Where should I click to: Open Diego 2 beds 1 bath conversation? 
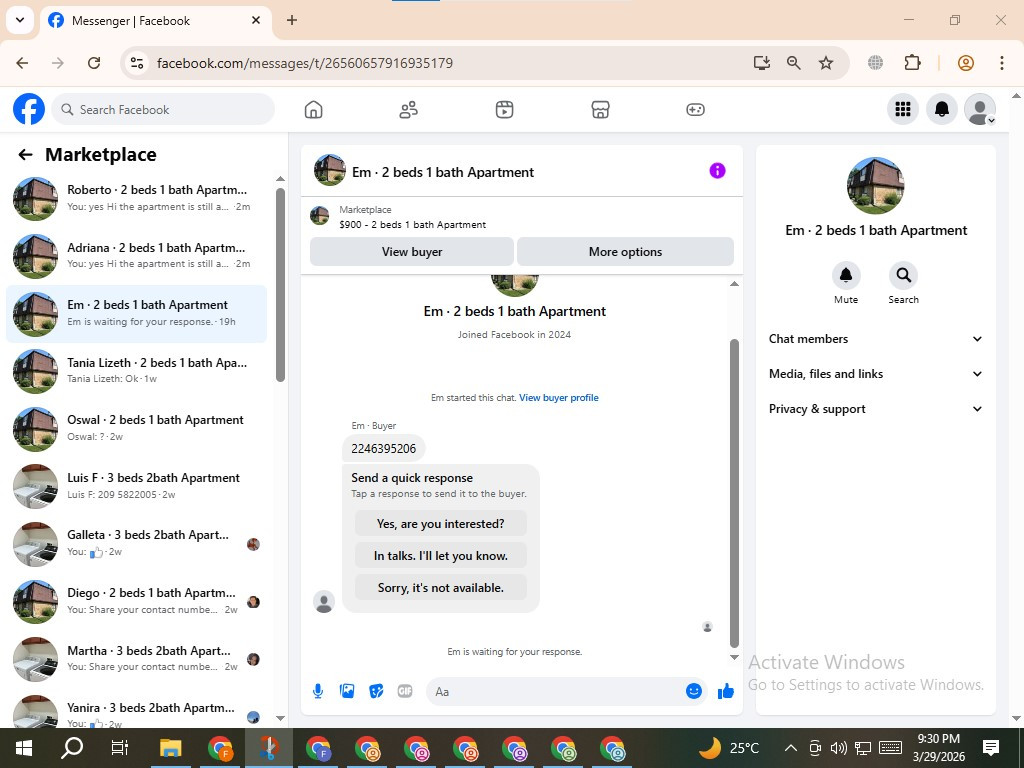click(x=137, y=601)
